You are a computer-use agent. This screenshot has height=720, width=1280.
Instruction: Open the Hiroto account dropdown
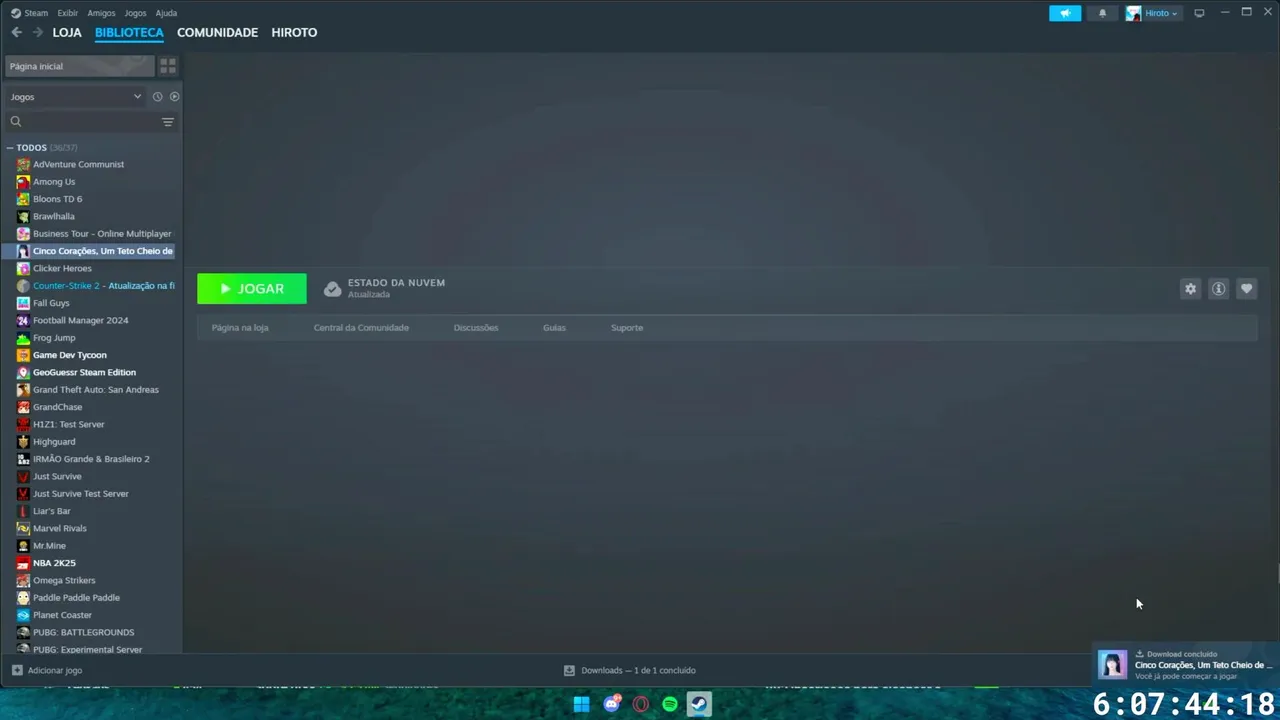pos(1153,13)
